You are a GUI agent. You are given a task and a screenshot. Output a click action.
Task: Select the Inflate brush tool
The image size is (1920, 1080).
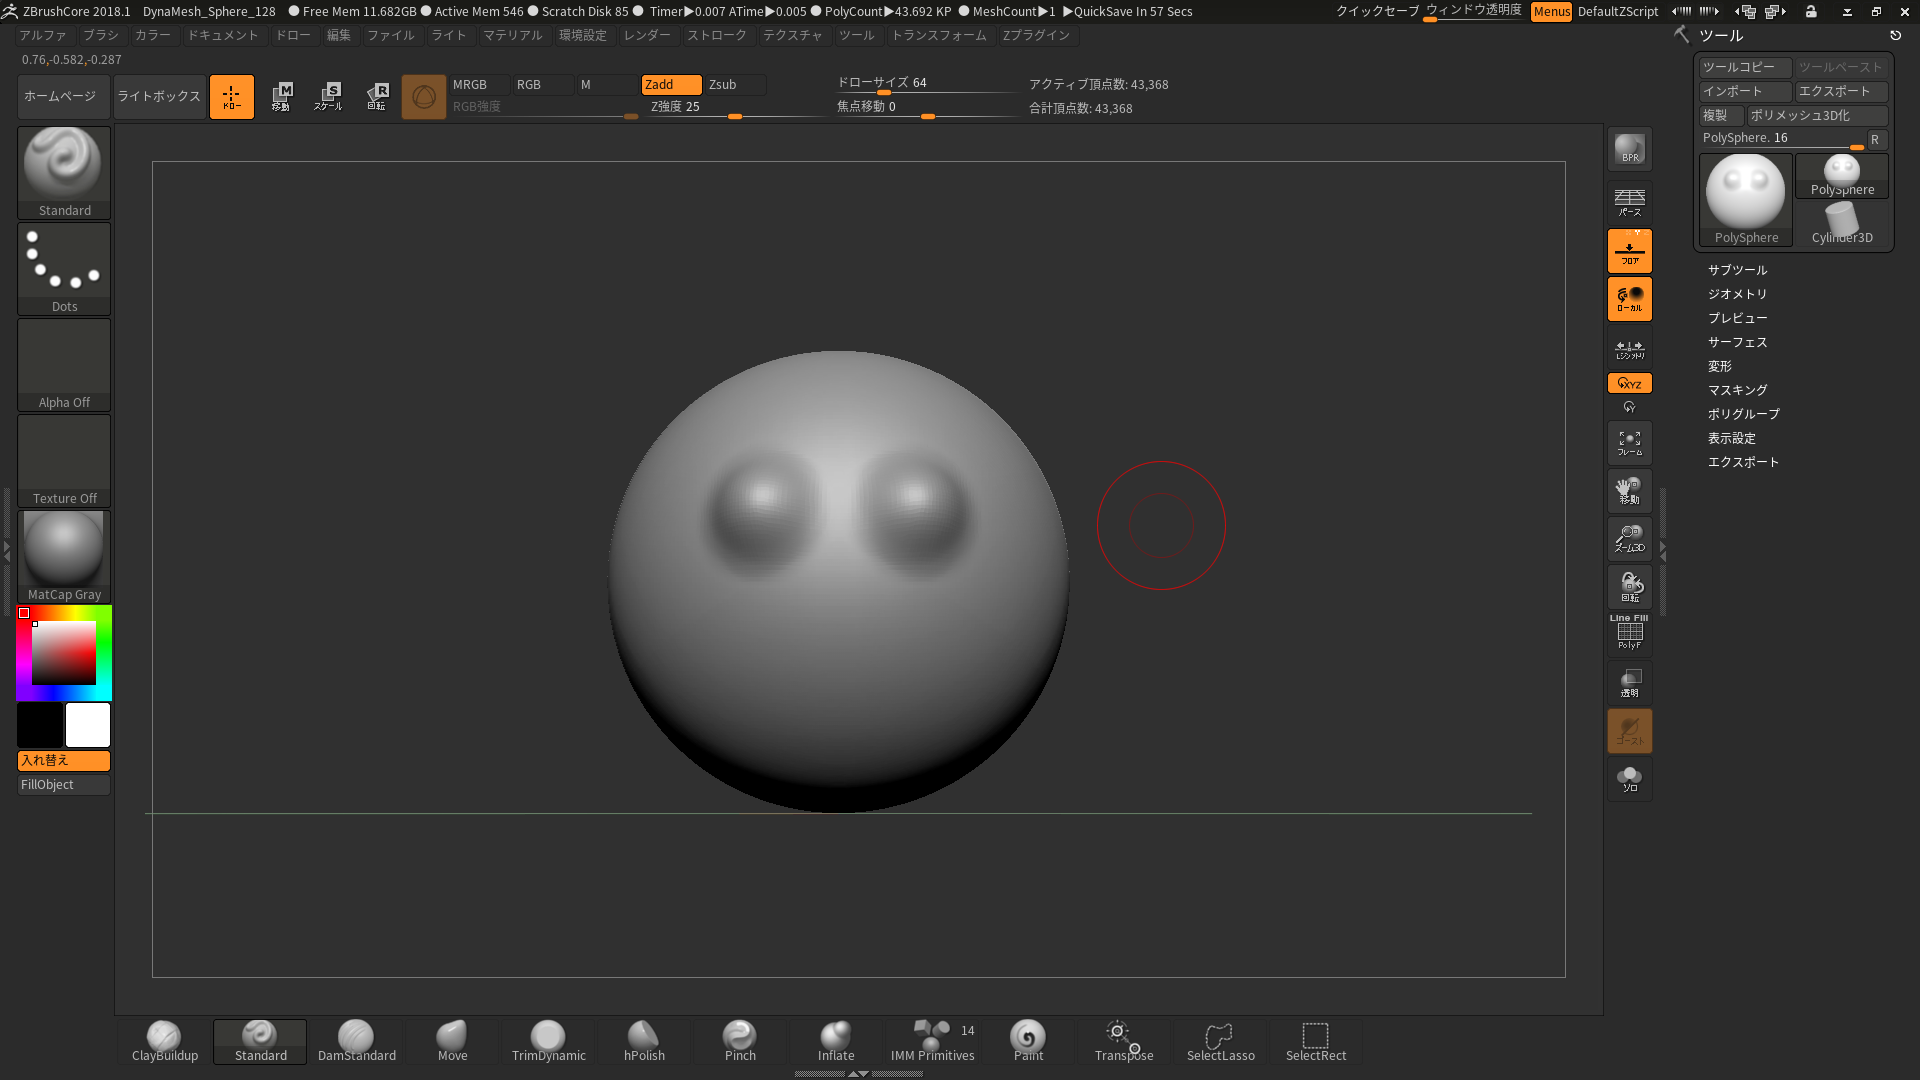click(x=836, y=1040)
